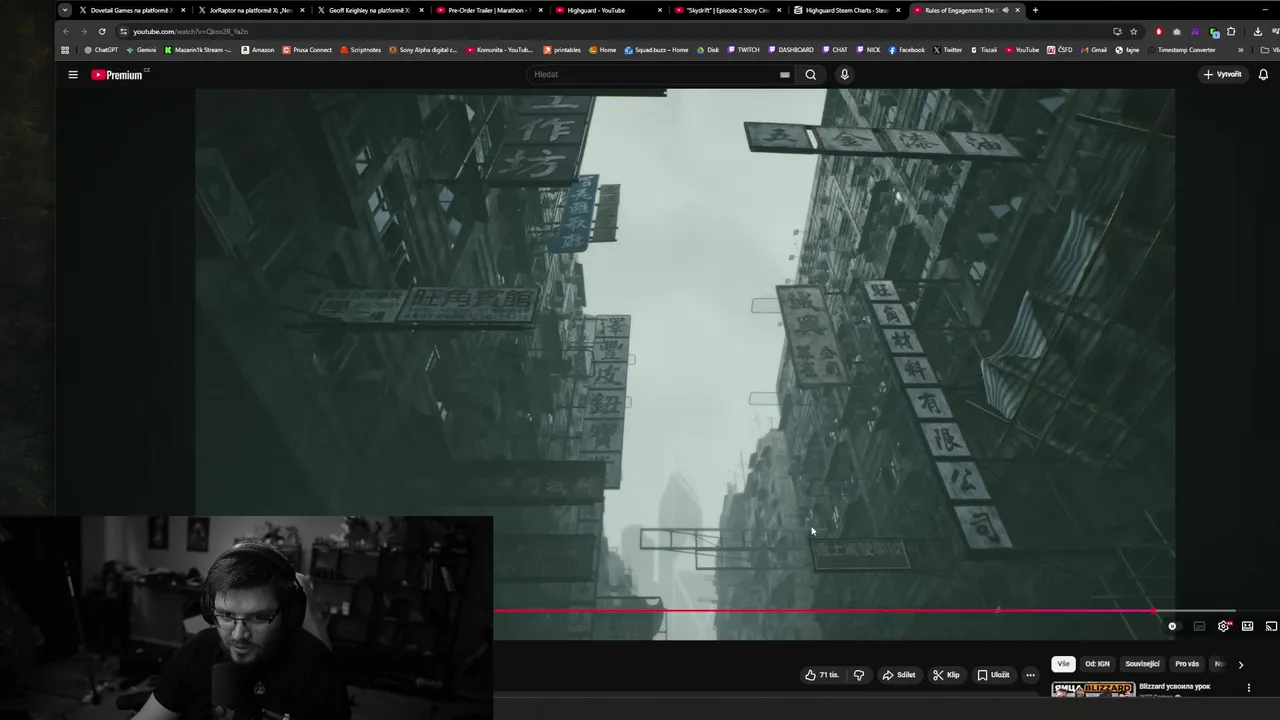1280x720 pixels.
Task: Switch to theater mode
Action: click(1247, 627)
